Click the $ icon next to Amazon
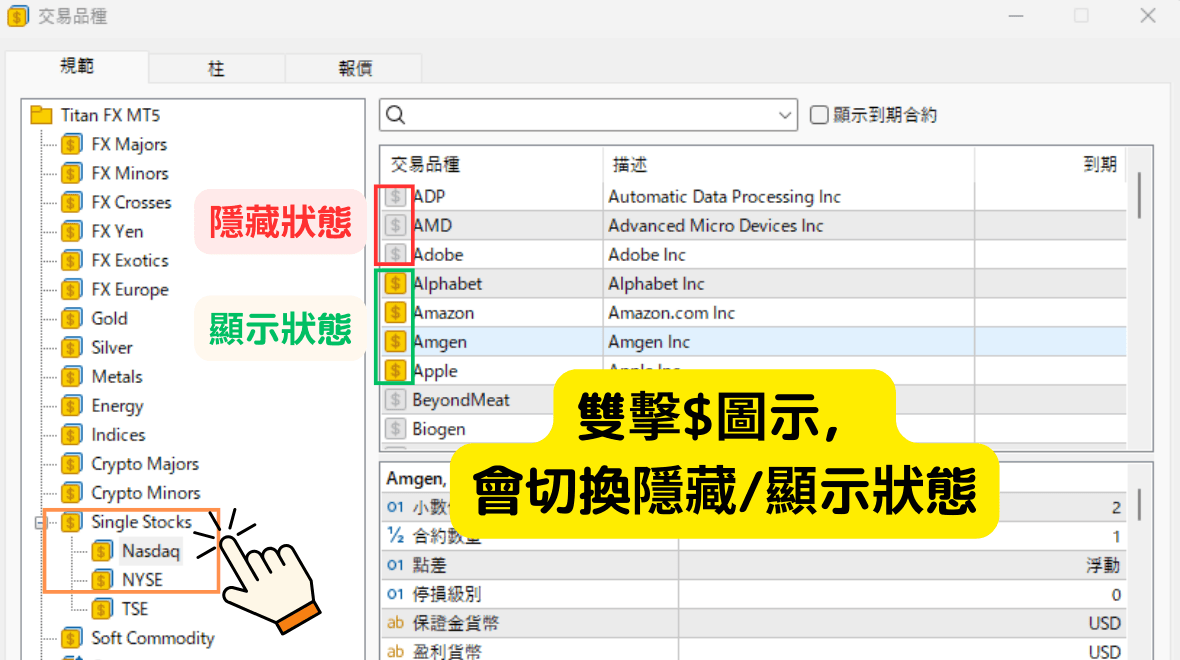 click(395, 313)
